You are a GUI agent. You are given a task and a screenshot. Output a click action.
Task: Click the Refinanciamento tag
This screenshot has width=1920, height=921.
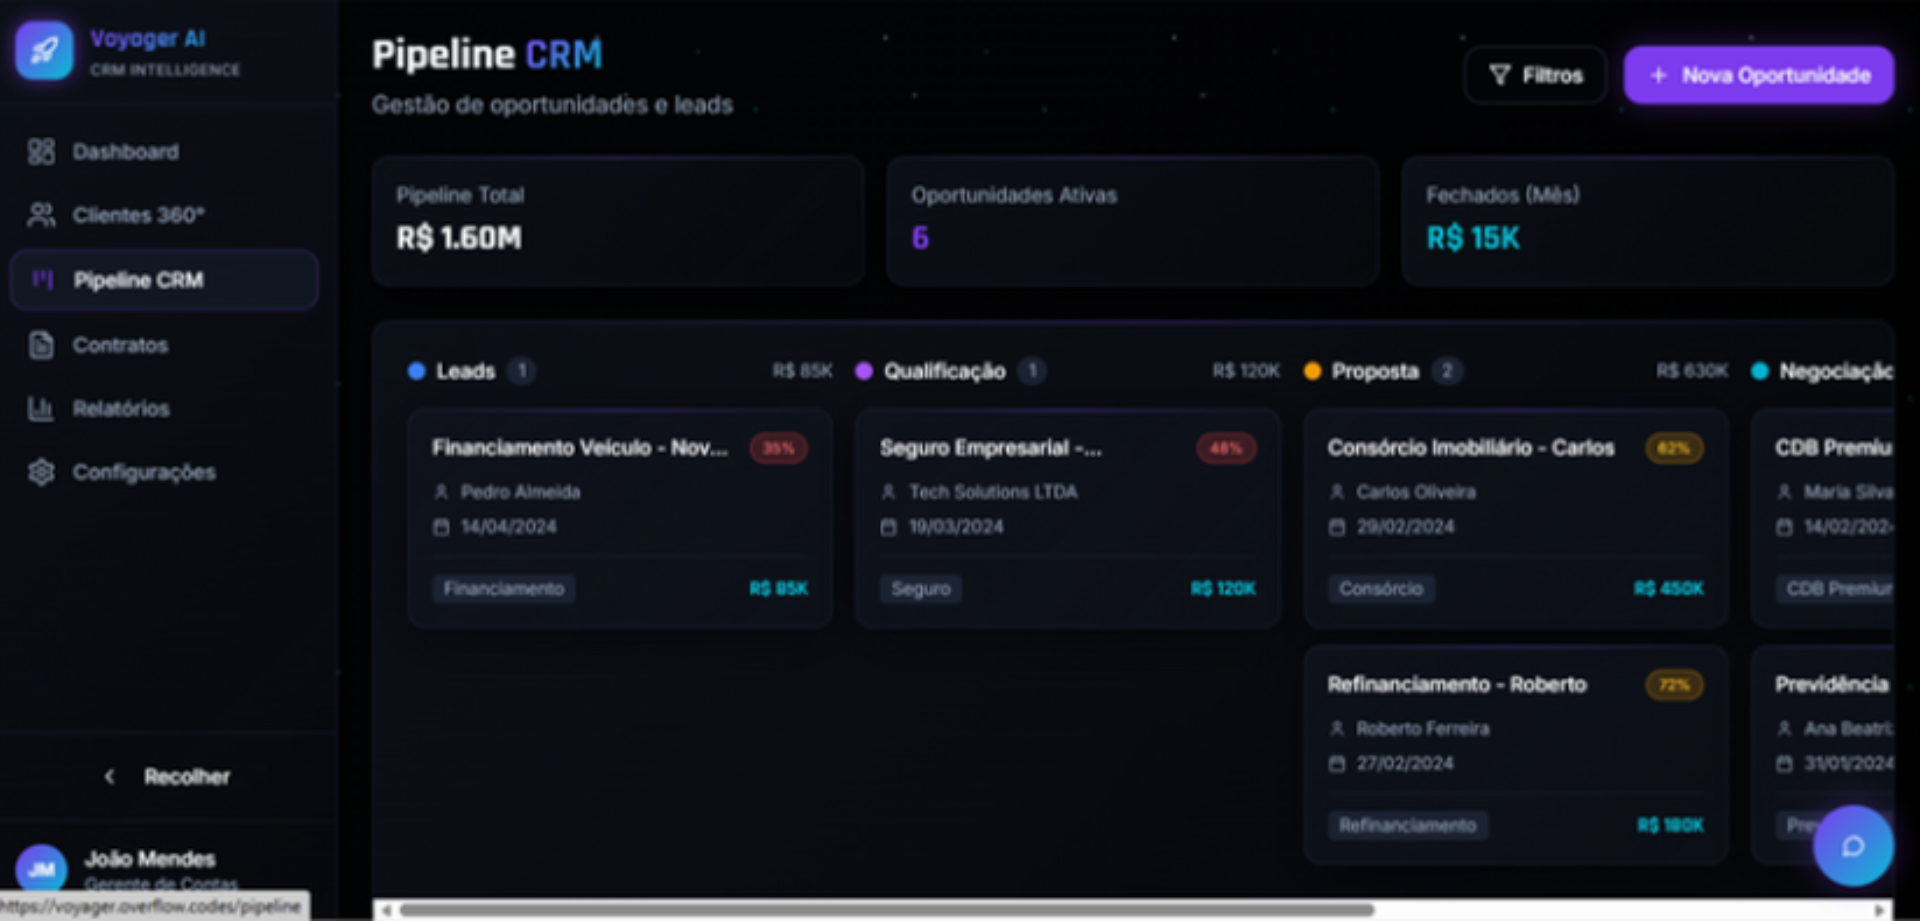pos(1407,826)
